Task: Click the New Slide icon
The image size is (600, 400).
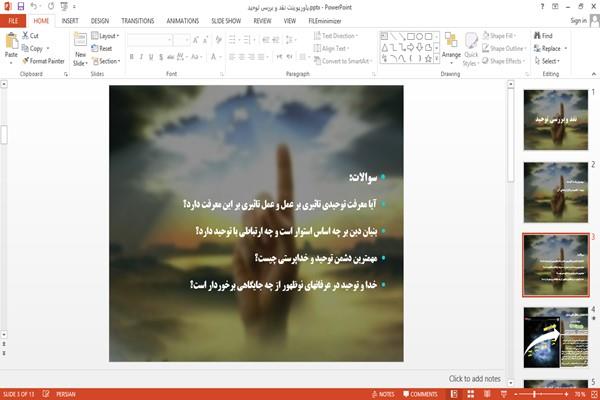Action: (80, 40)
